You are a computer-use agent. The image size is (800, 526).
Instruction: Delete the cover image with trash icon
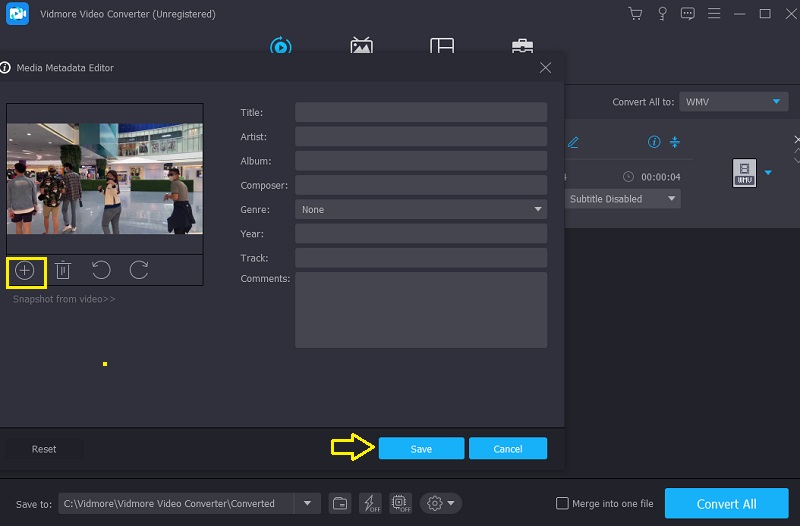pos(63,270)
